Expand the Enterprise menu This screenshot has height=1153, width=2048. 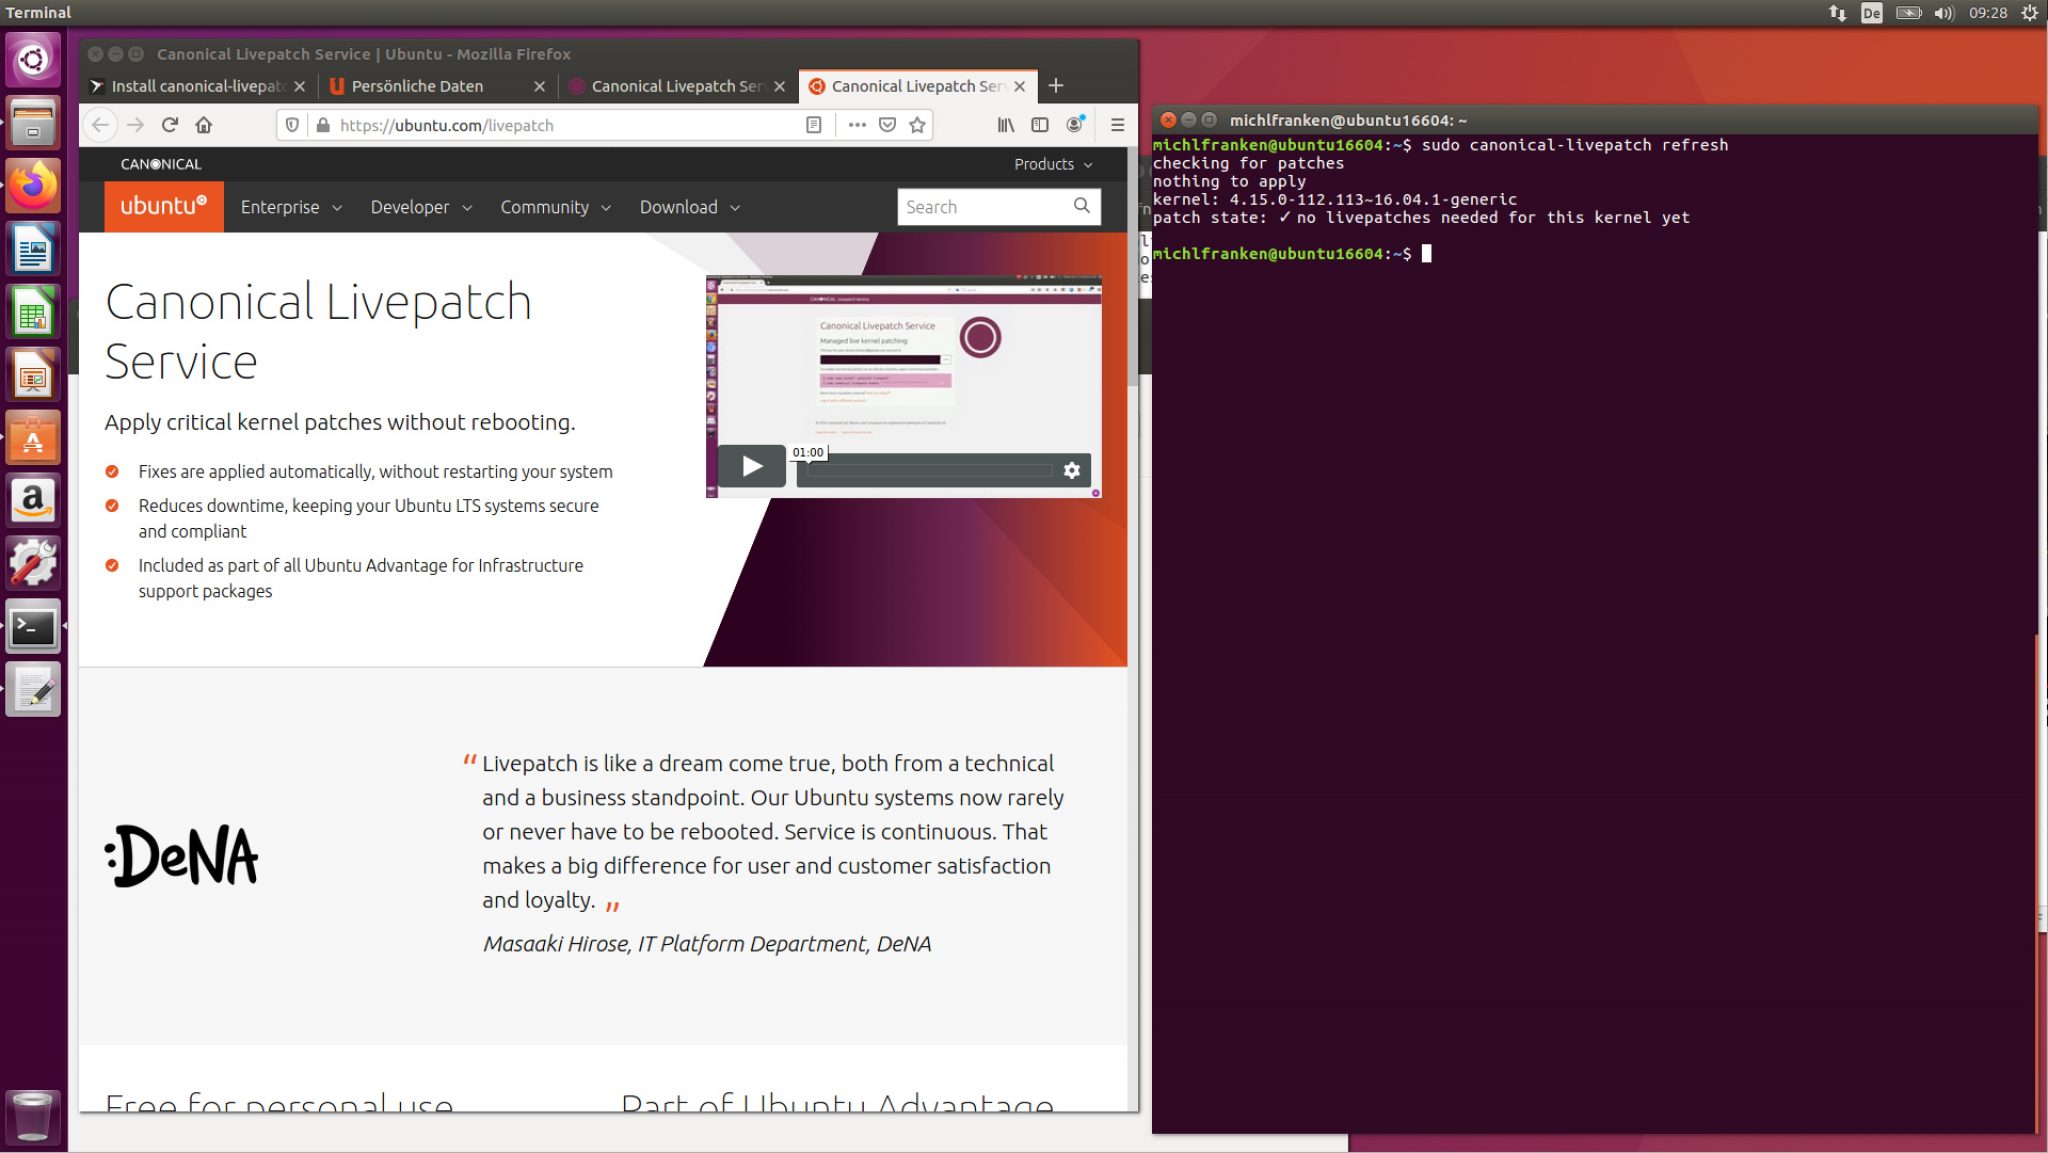pyautogui.click(x=290, y=207)
